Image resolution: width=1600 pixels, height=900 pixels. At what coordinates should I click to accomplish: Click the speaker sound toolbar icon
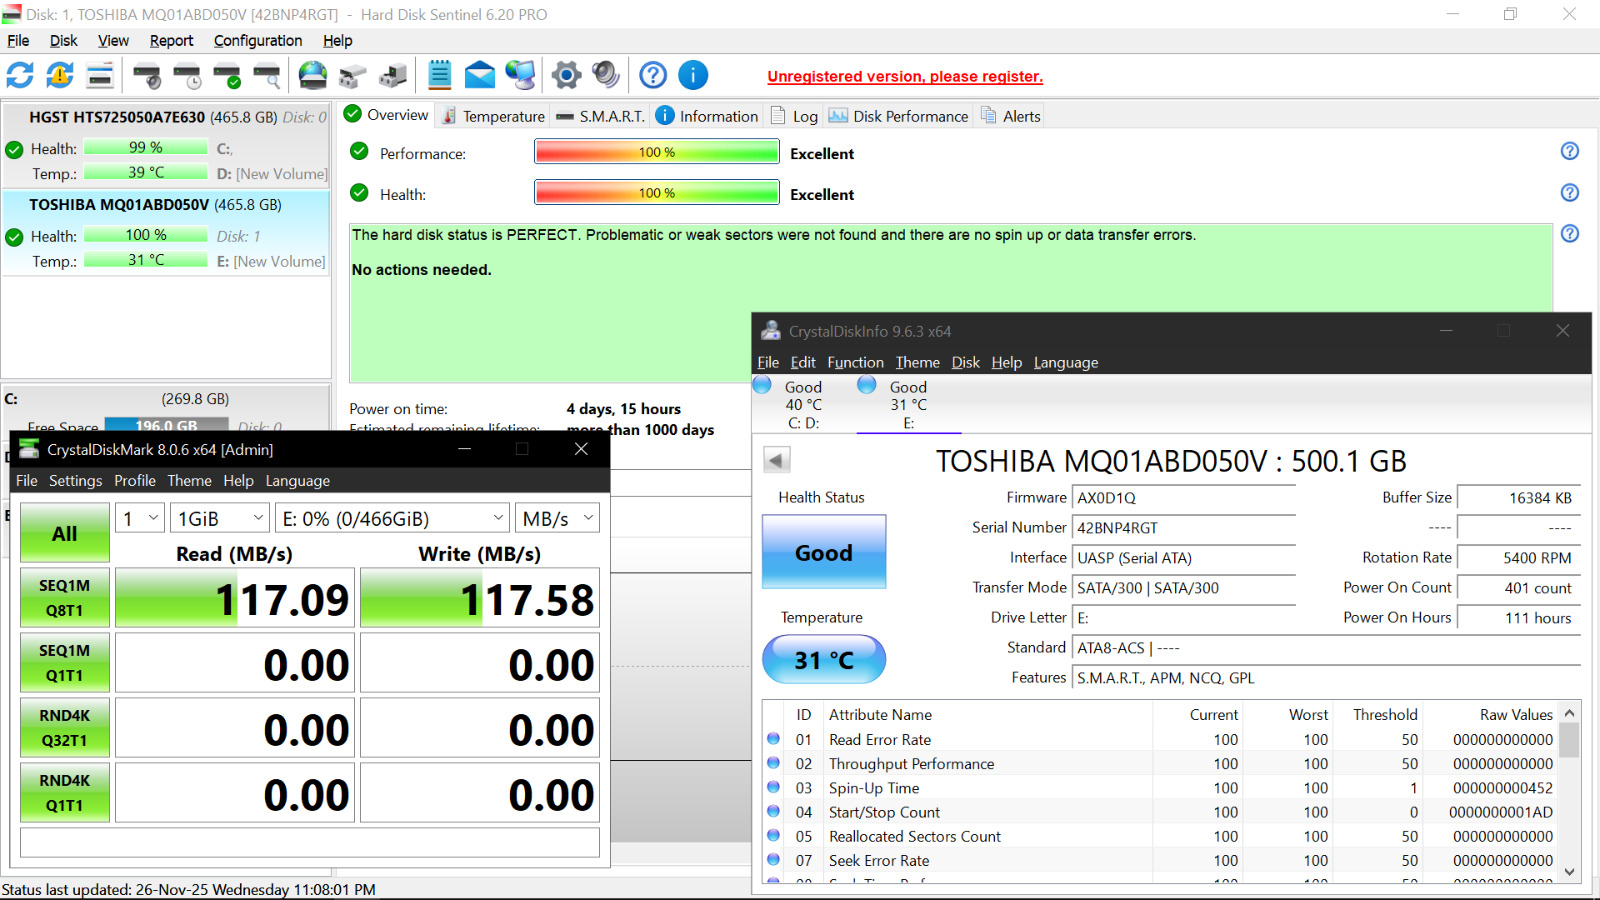(606, 75)
